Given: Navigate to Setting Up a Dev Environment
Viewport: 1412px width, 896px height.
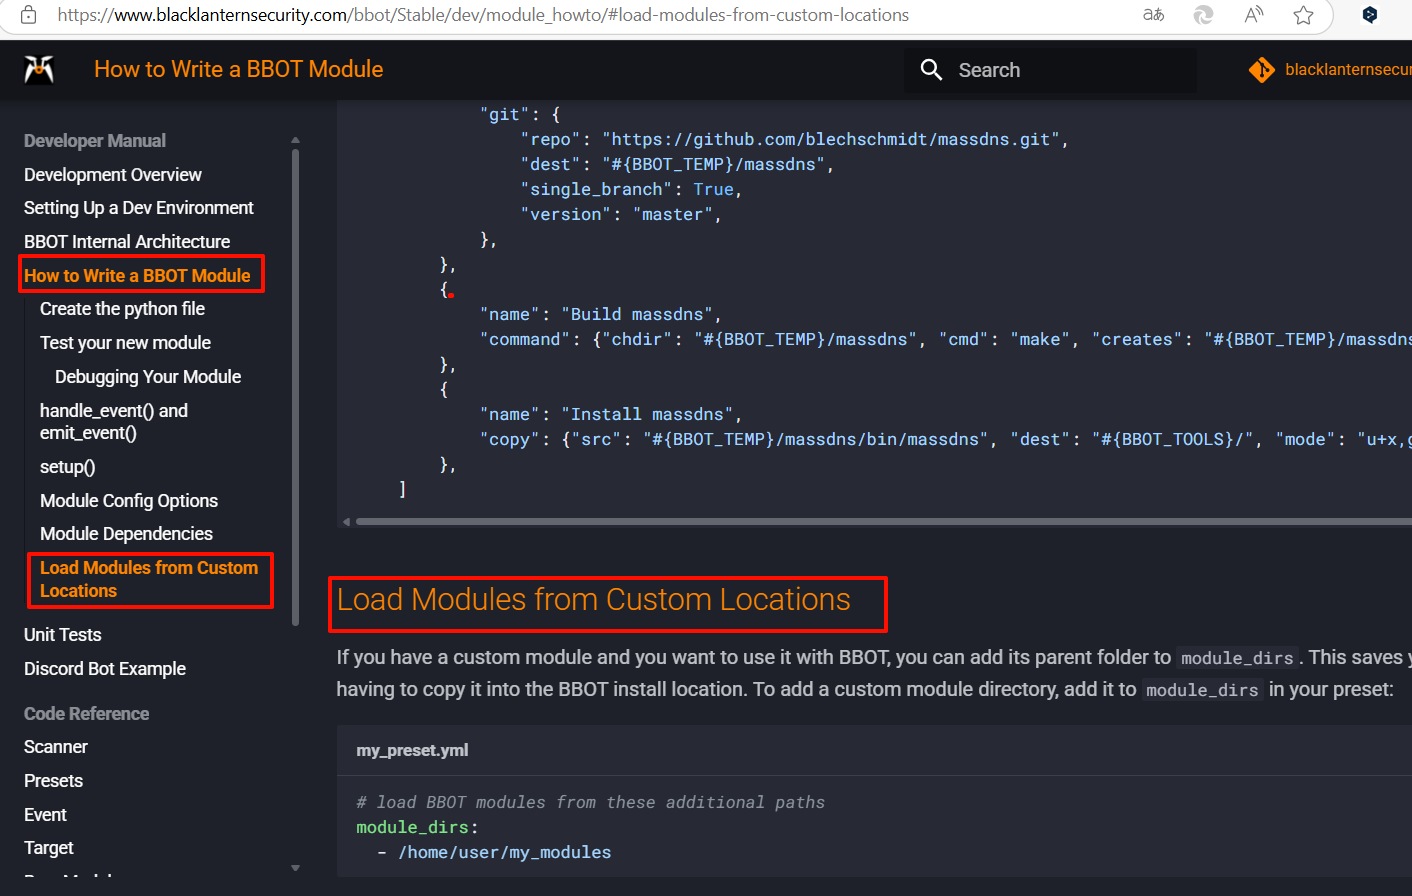Looking at the screenshot, I should [138, 207].
